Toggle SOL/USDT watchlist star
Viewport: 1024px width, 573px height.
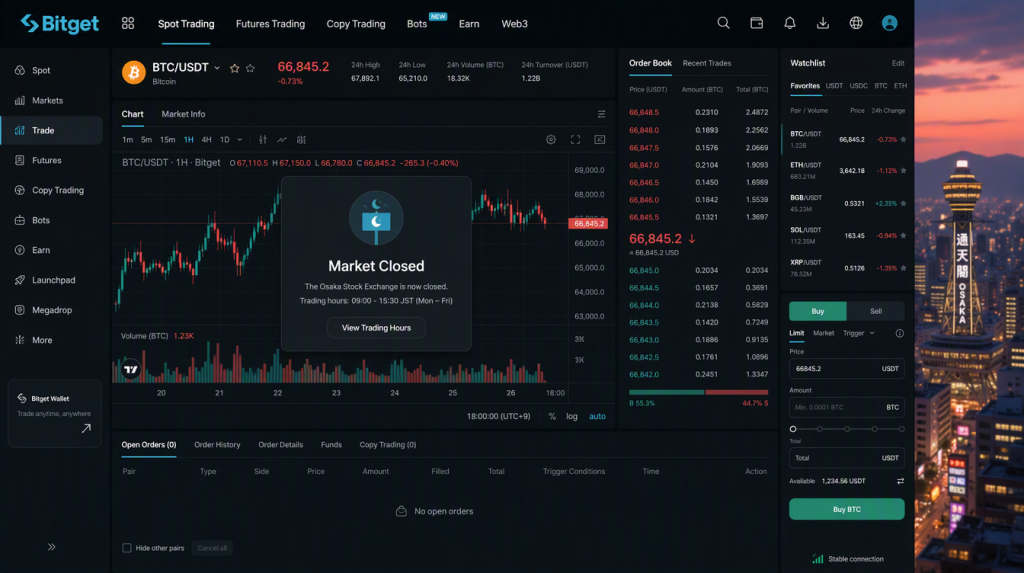pyautogui.click(x=903, y=235)
